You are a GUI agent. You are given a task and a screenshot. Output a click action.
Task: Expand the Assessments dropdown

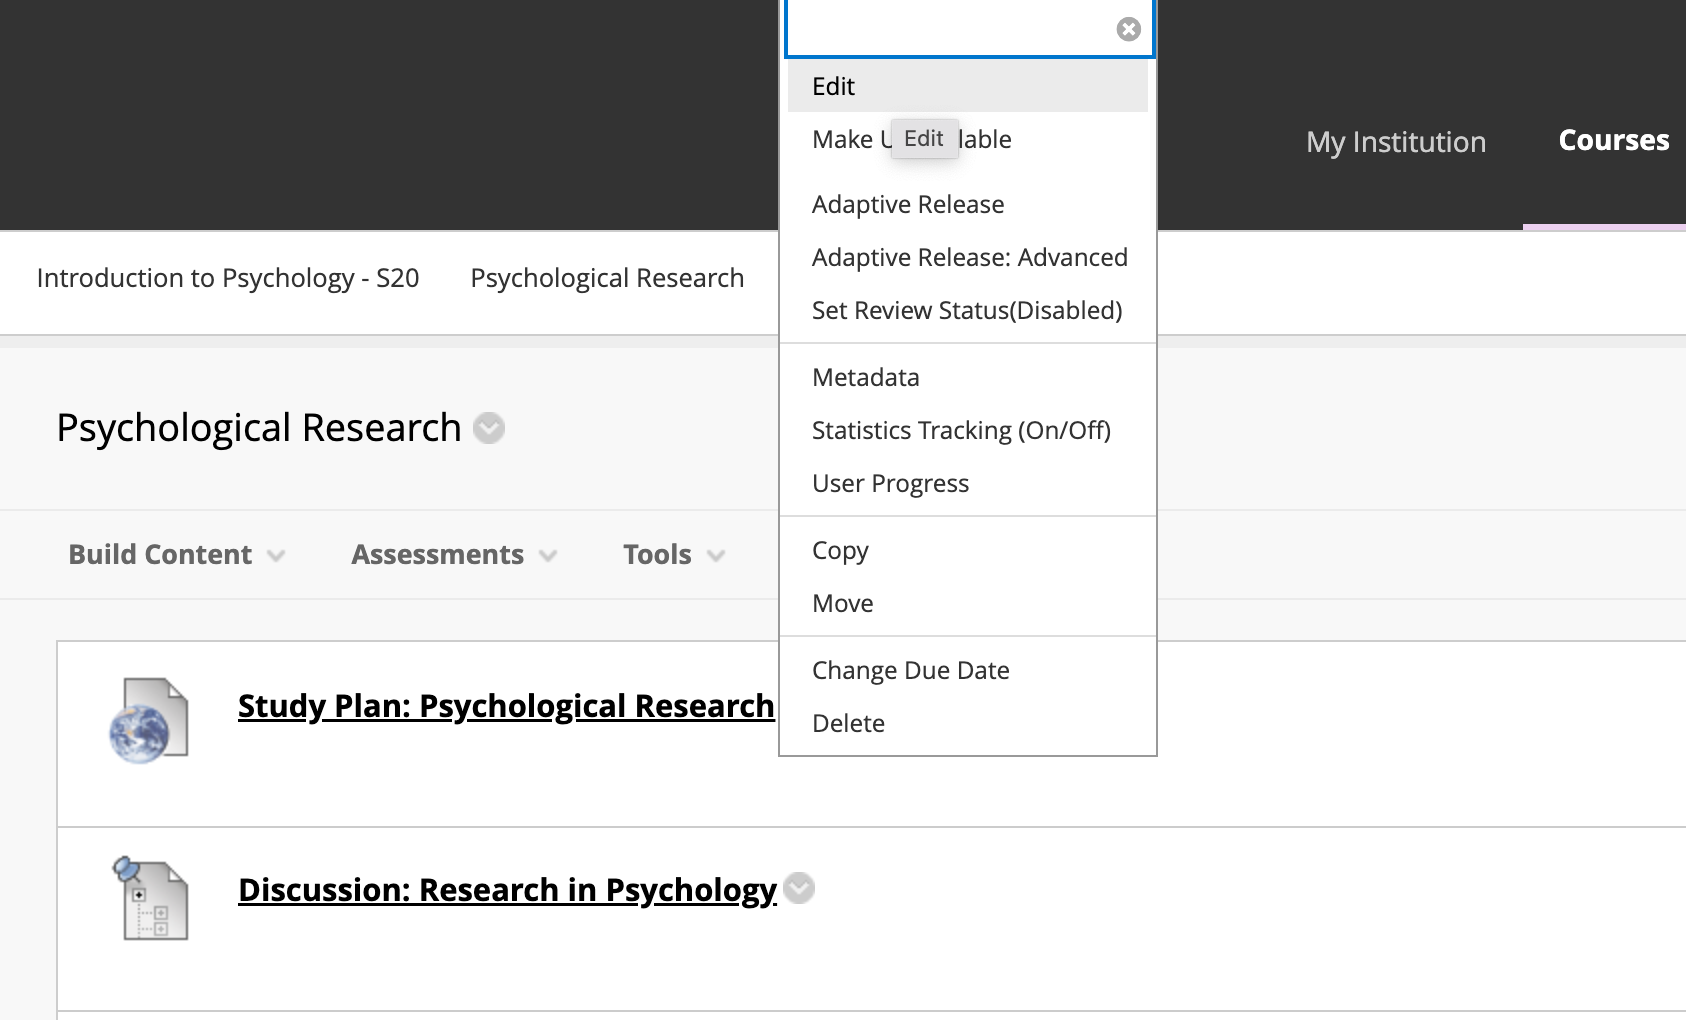452,554
